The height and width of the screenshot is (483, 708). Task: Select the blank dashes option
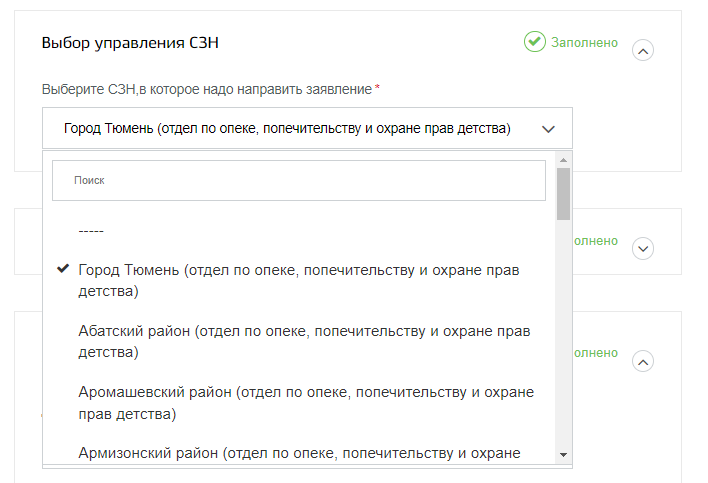91,231
